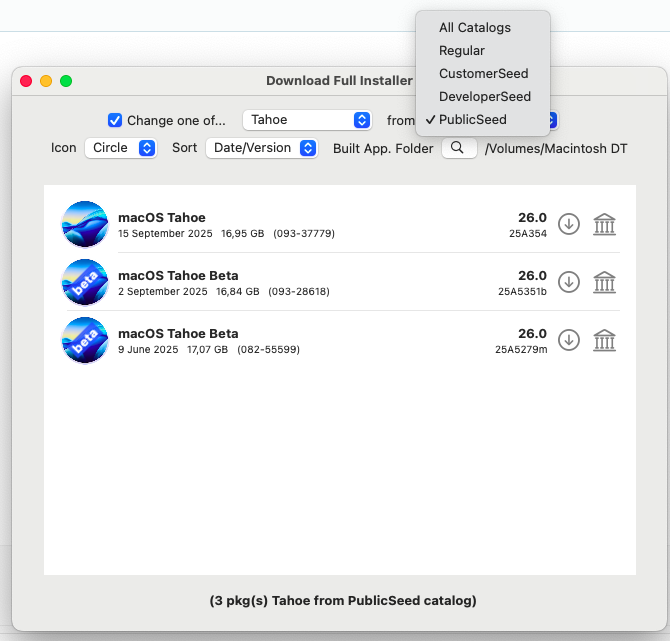Open the Icon style Circle dropdown
The width and height of the screenshot is (670, 641).
121,148
